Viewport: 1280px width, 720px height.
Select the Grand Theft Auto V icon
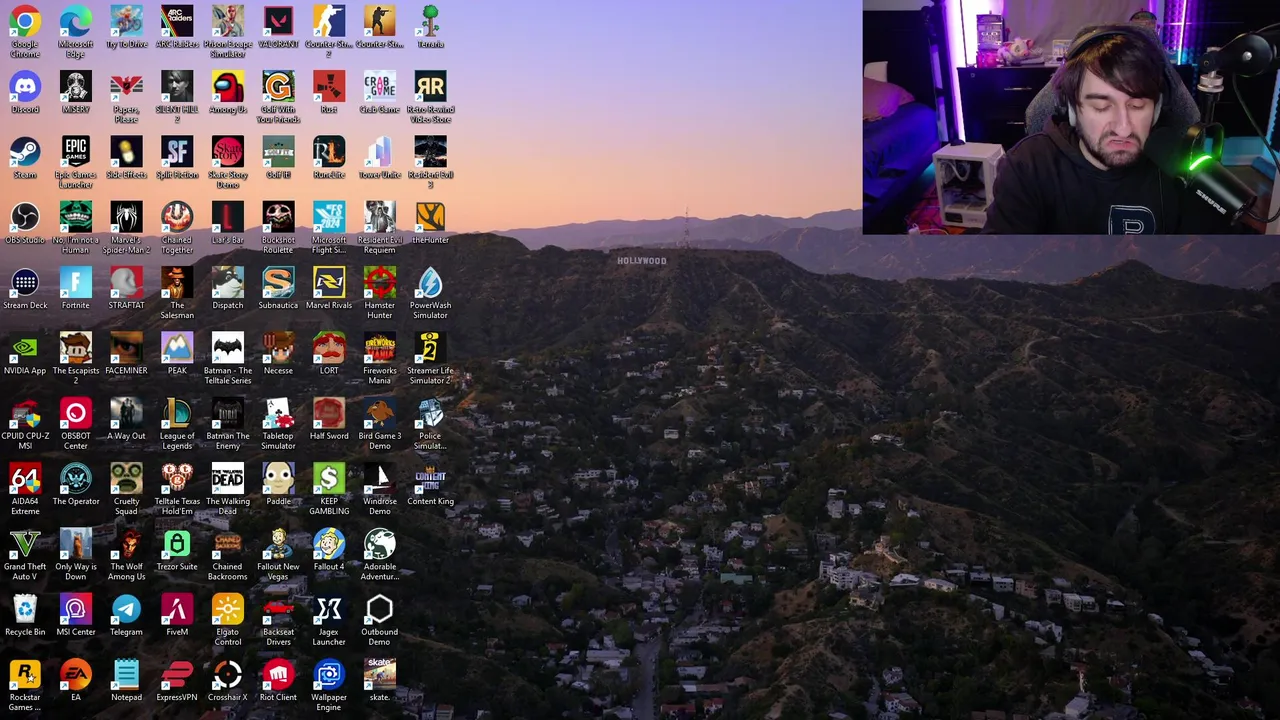25,544
